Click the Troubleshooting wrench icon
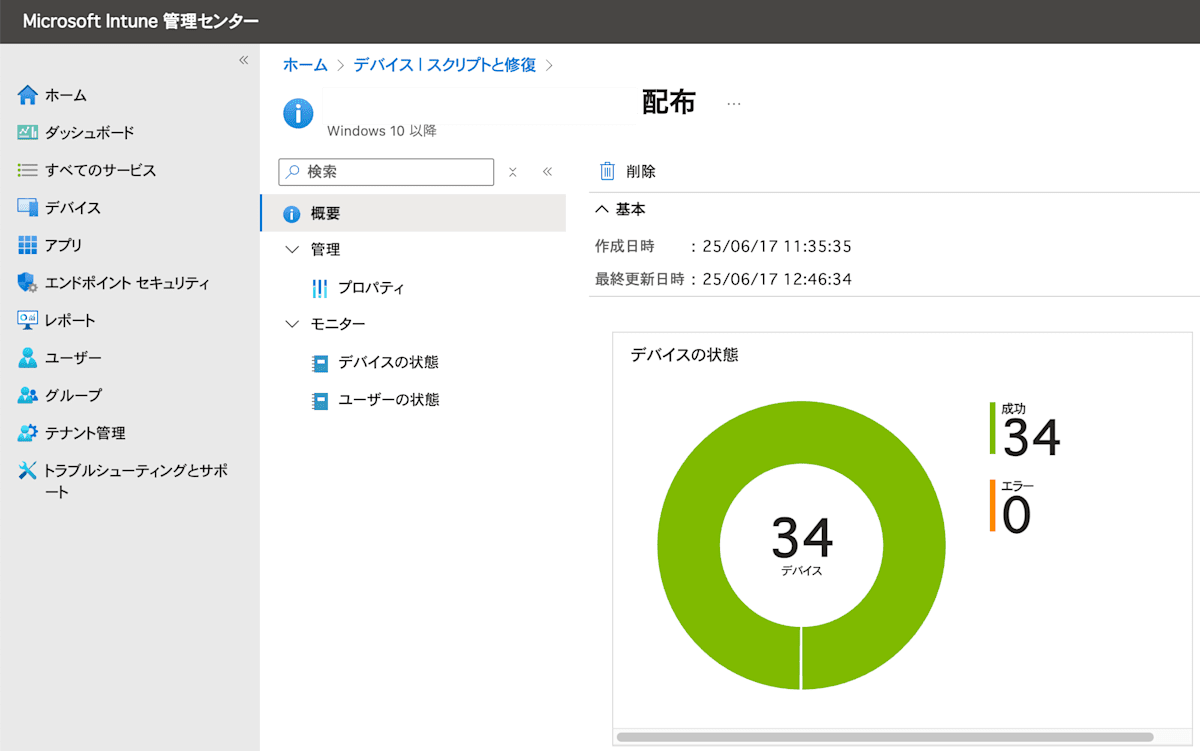The image size is (1200, 751). [27, 470]
